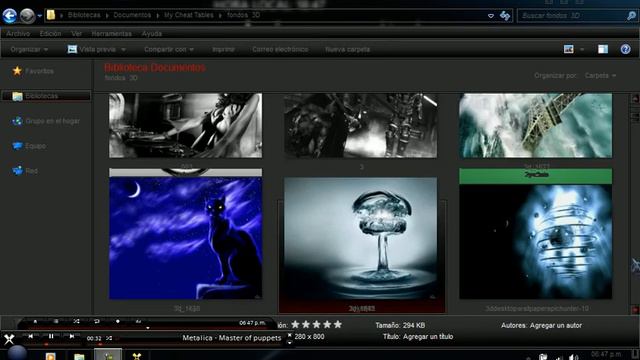The width and height of the screenshot is (640, 360).
Task: Click Agregar un título in the details pane
Action: [428, 337]
